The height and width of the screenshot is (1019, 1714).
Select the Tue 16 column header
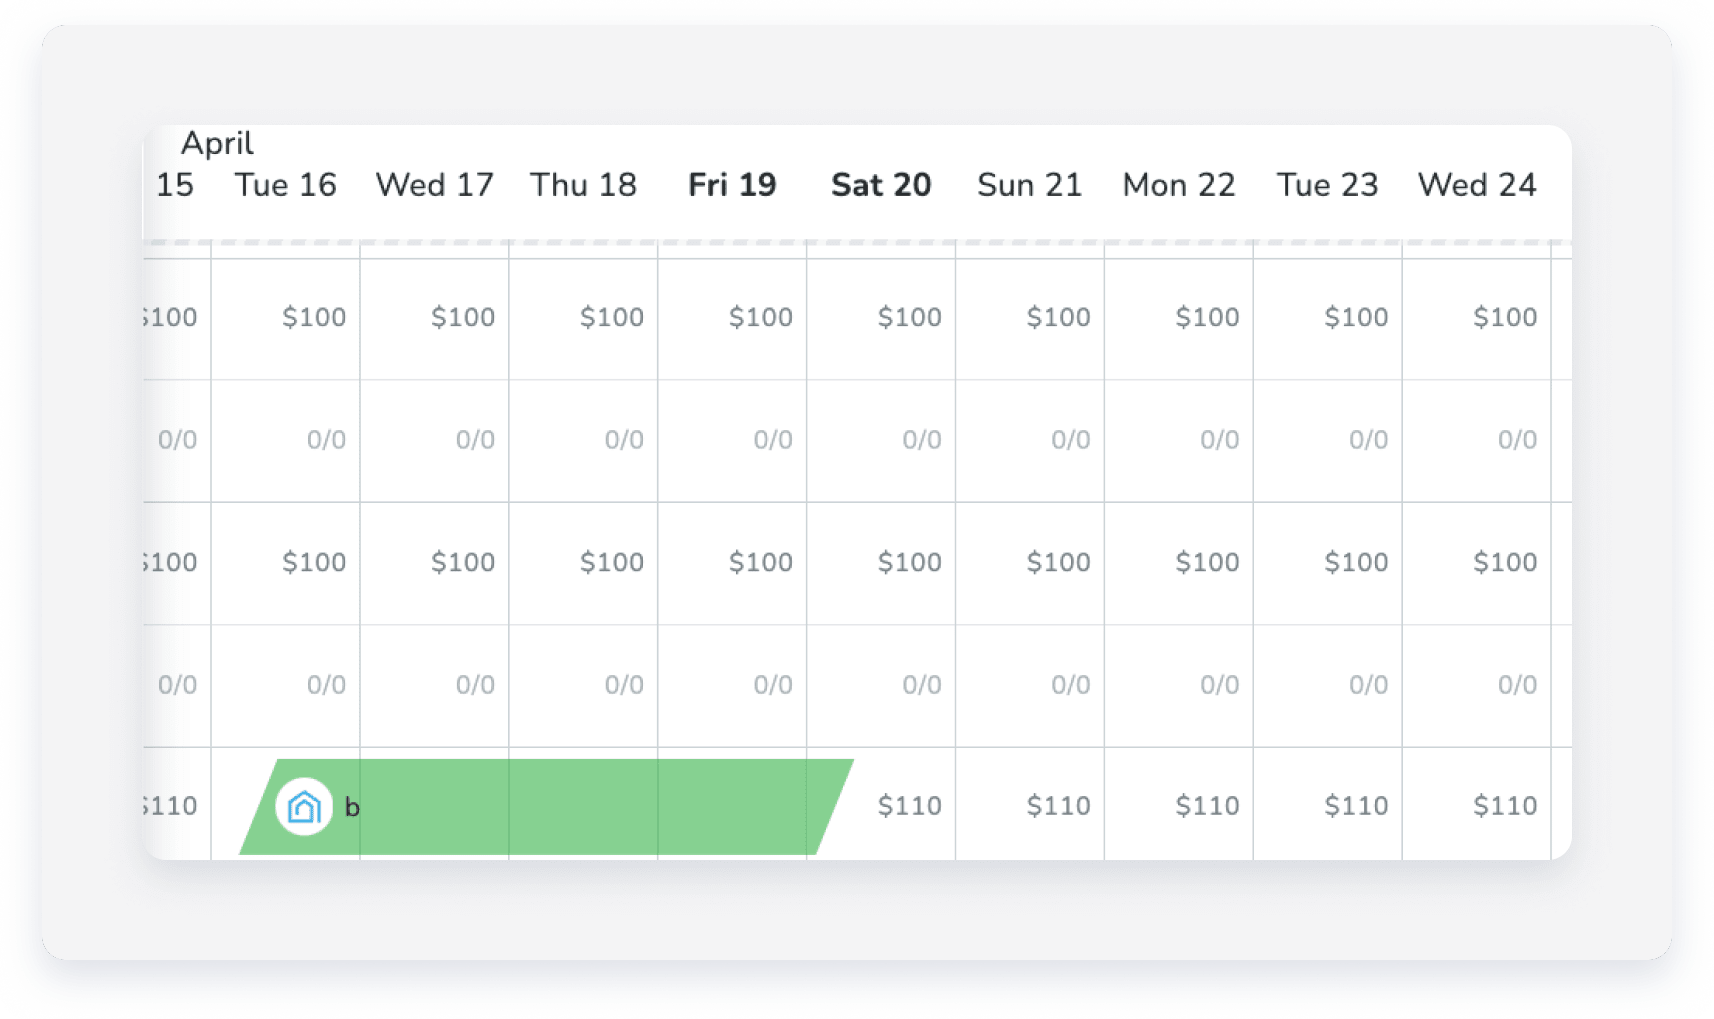pyautogui.click(x=286, y=184)
